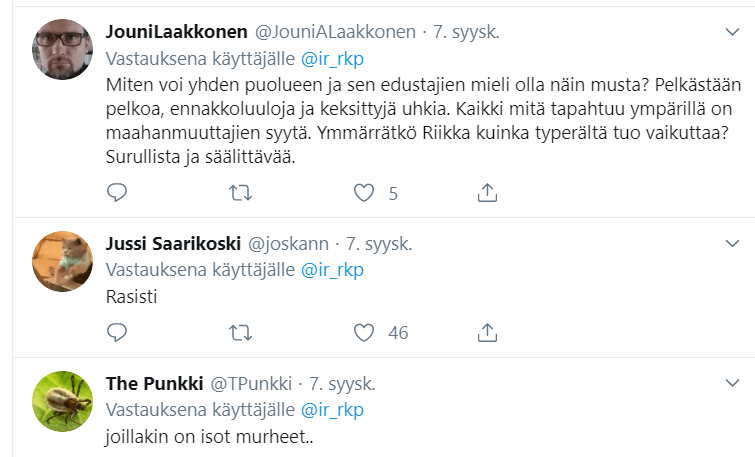The width and height of the screenshot is (755, 457).
Task: Expand the menu chevron on Jussi Saarikoski's tweet
Action: pos(731,243)
